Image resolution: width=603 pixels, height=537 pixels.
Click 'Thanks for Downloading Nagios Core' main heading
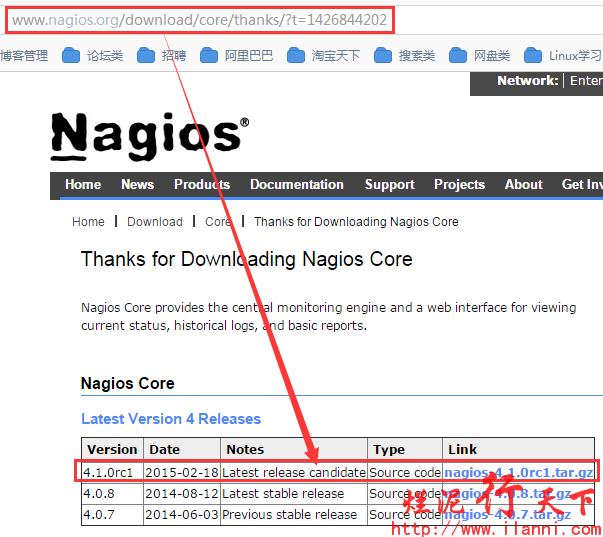(247, 259)
